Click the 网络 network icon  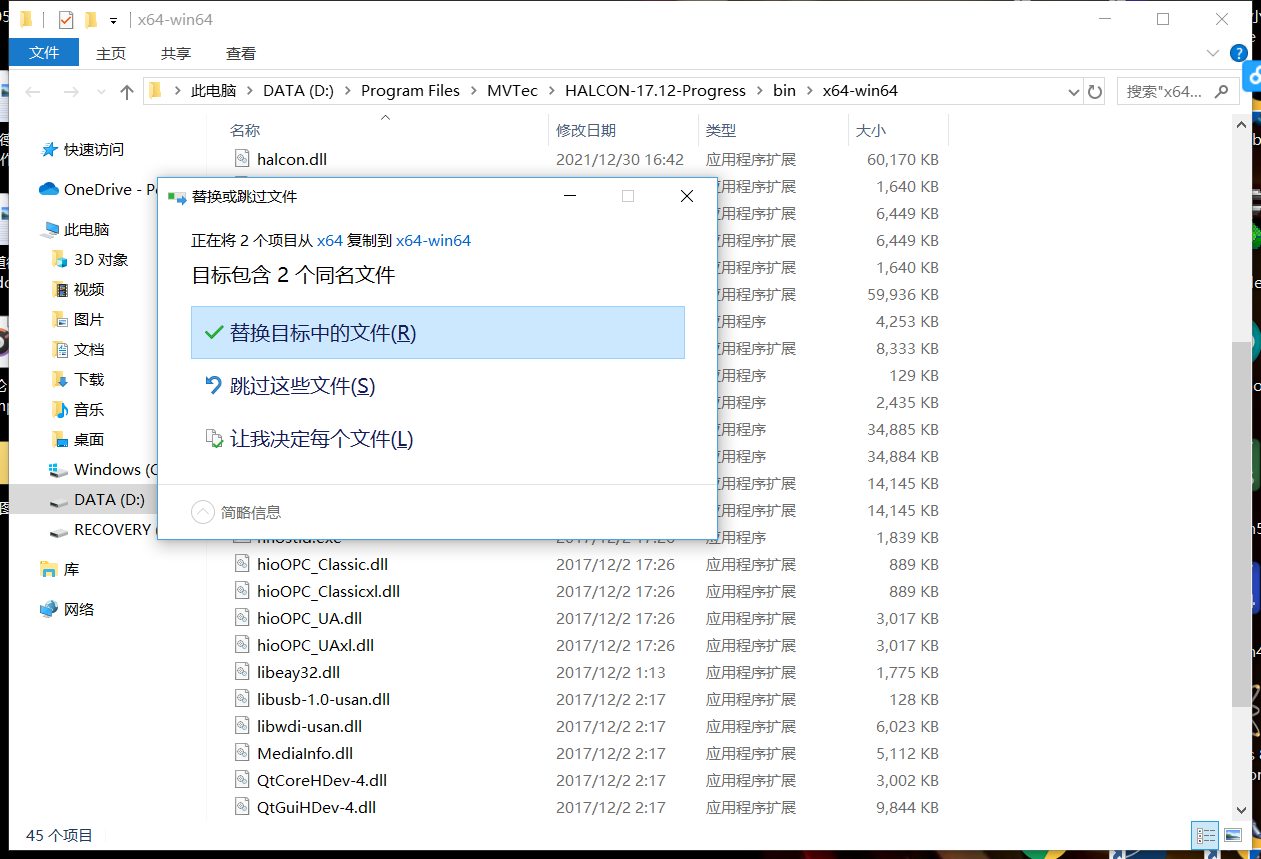pyautogui.click(x=49, y=609)
